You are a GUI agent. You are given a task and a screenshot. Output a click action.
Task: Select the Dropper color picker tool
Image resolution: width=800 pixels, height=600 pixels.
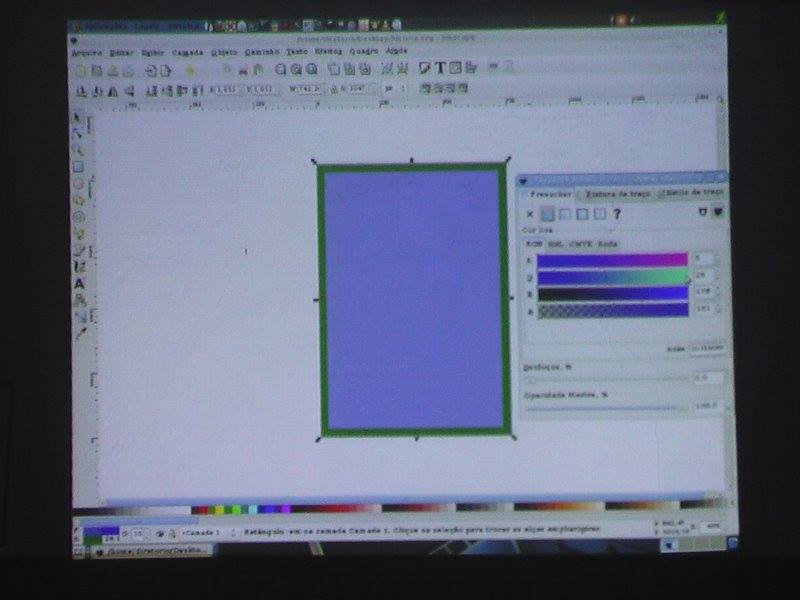[79, 332]
